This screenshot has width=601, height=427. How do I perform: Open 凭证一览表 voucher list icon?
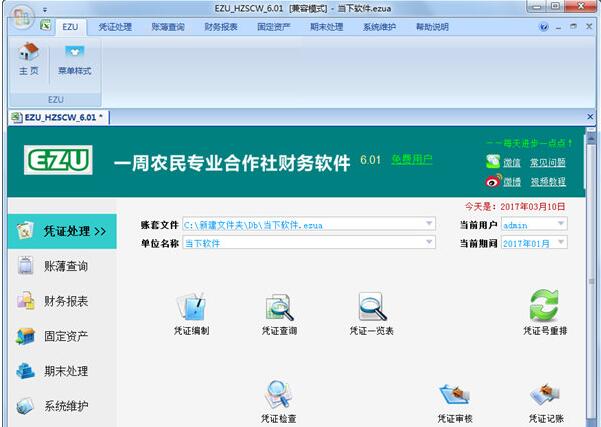pyautogui.click(x=372, y=314)
